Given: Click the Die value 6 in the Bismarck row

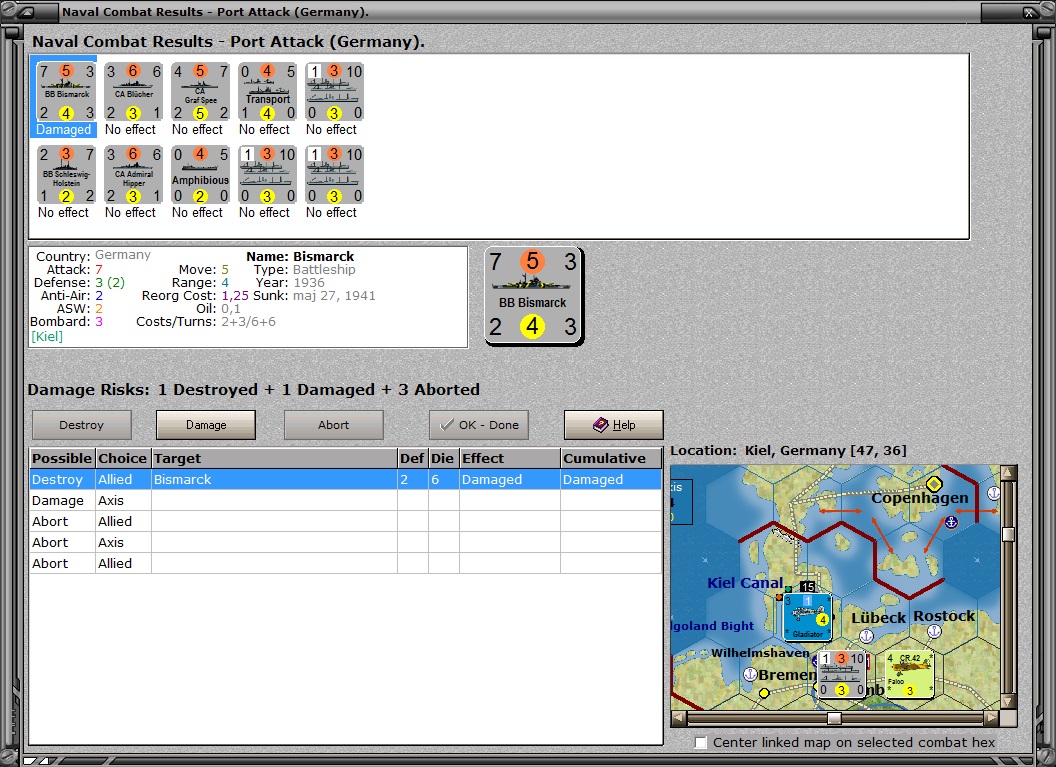Looking at the screenshot, I should [443, 479].
